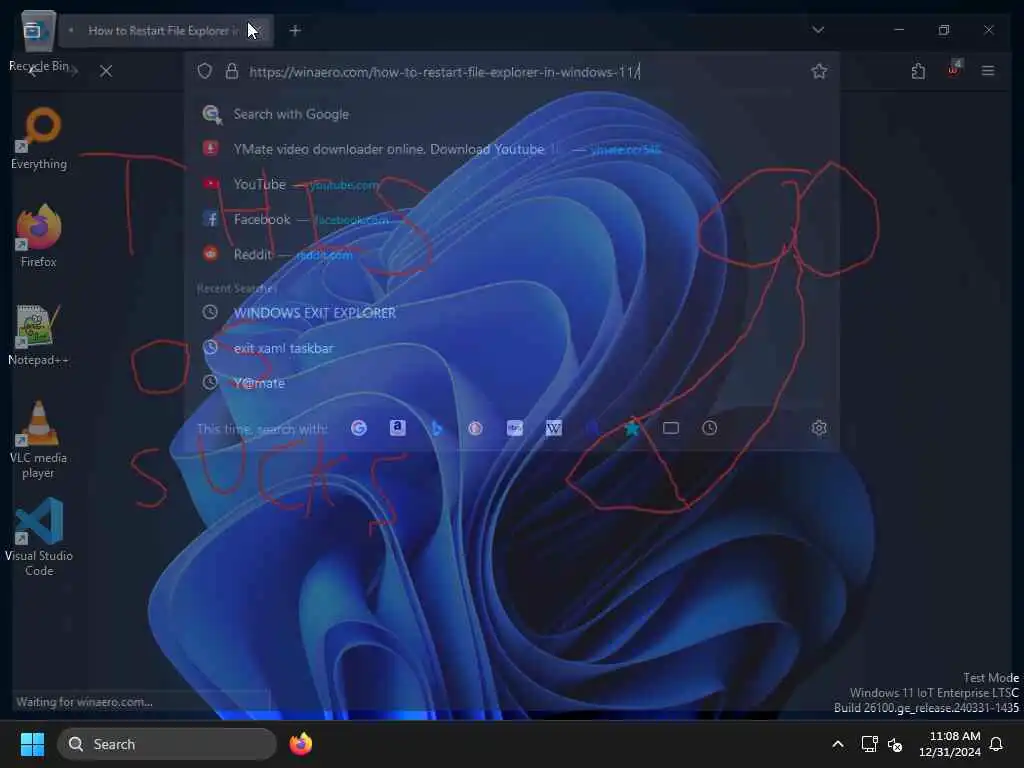Open the clock and date 11:08 AM
Image resolution: width=1024 pixels, height=768 pixels.
950,744
